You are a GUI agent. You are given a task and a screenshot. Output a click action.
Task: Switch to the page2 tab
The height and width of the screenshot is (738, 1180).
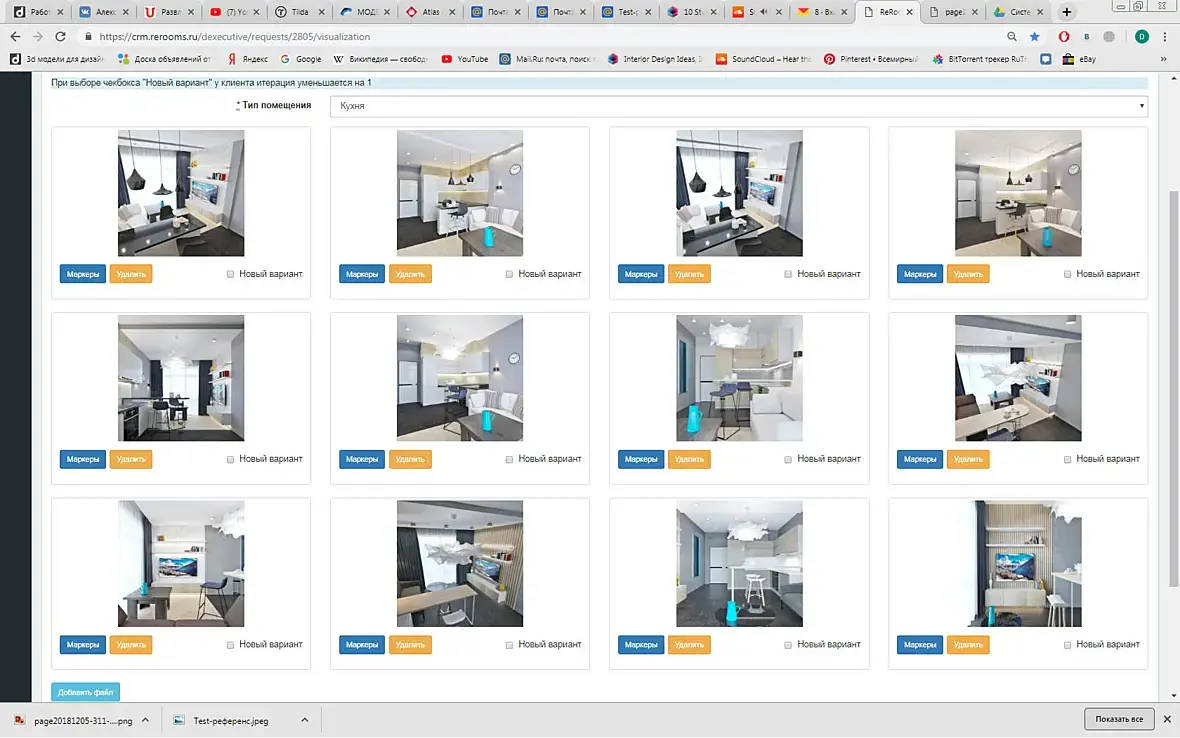[x=953, y=12]
